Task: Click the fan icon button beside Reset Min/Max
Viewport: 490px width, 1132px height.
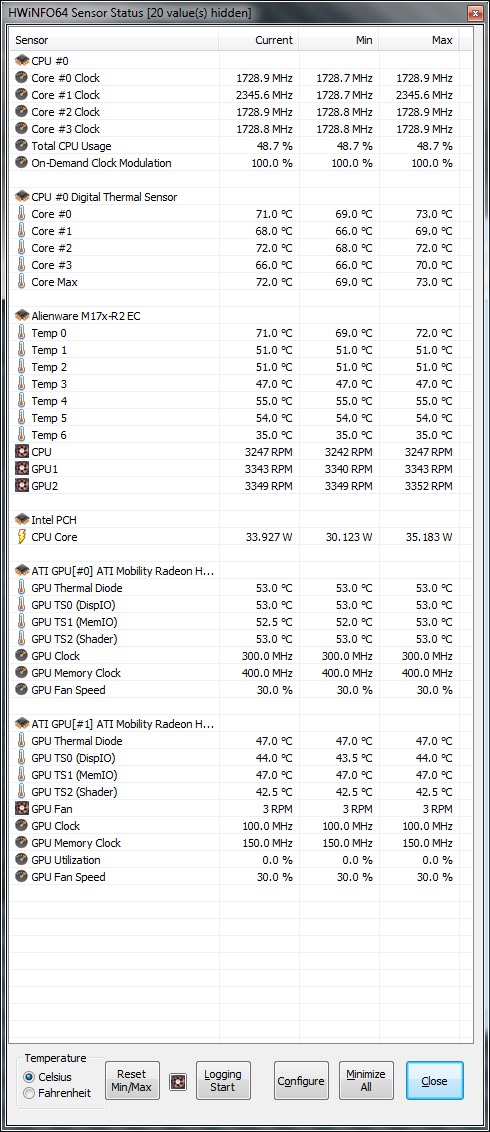Action: pyautogui.click(x=178, y=1081)
